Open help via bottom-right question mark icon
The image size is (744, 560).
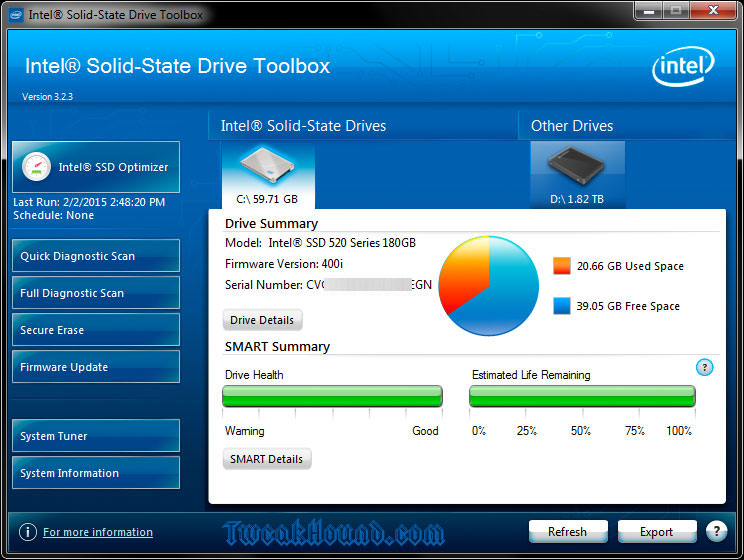coord(716,532)
